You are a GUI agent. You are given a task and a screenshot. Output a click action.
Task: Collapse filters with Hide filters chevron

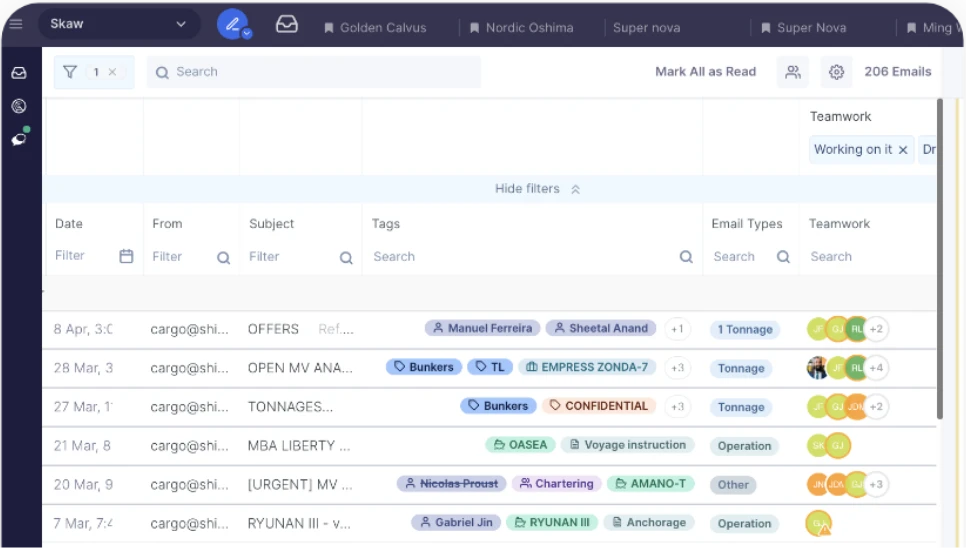[x=575, y=189]
